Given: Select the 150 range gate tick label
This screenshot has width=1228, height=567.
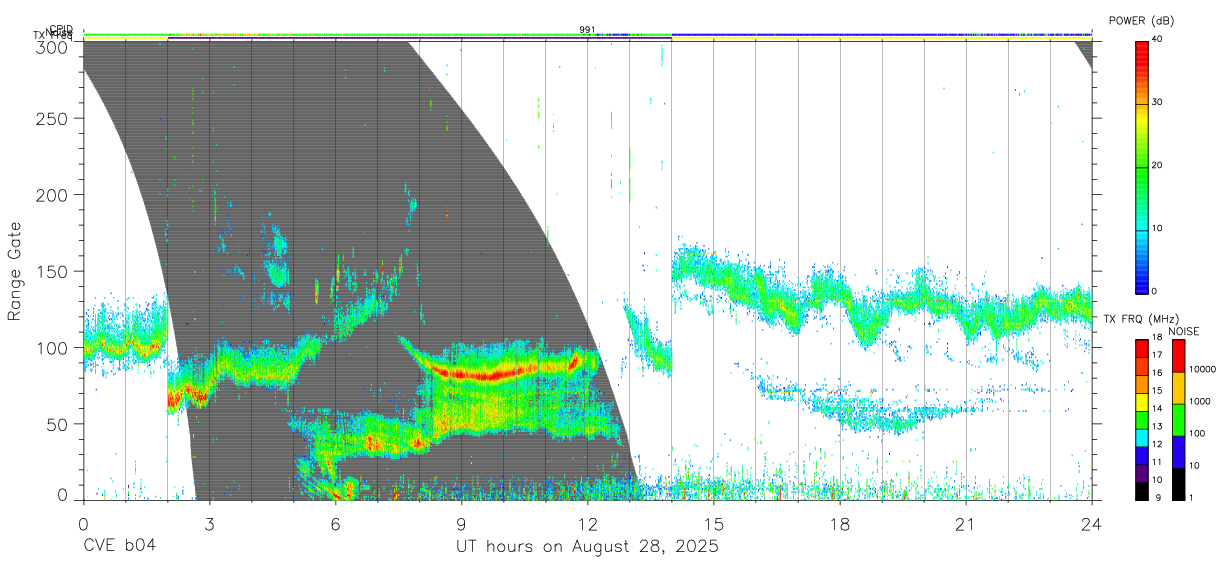Looking at the screenshot, I should pos(50,271).
